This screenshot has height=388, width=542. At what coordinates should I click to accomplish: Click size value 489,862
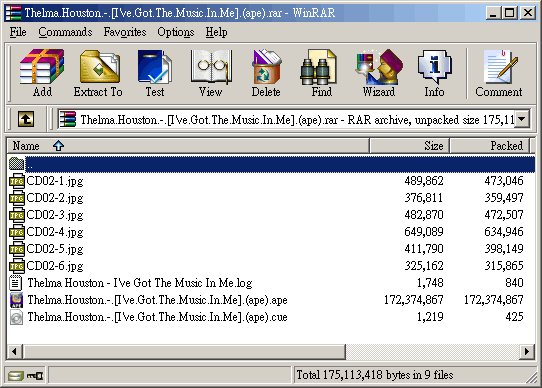click(x=424, y=181)
